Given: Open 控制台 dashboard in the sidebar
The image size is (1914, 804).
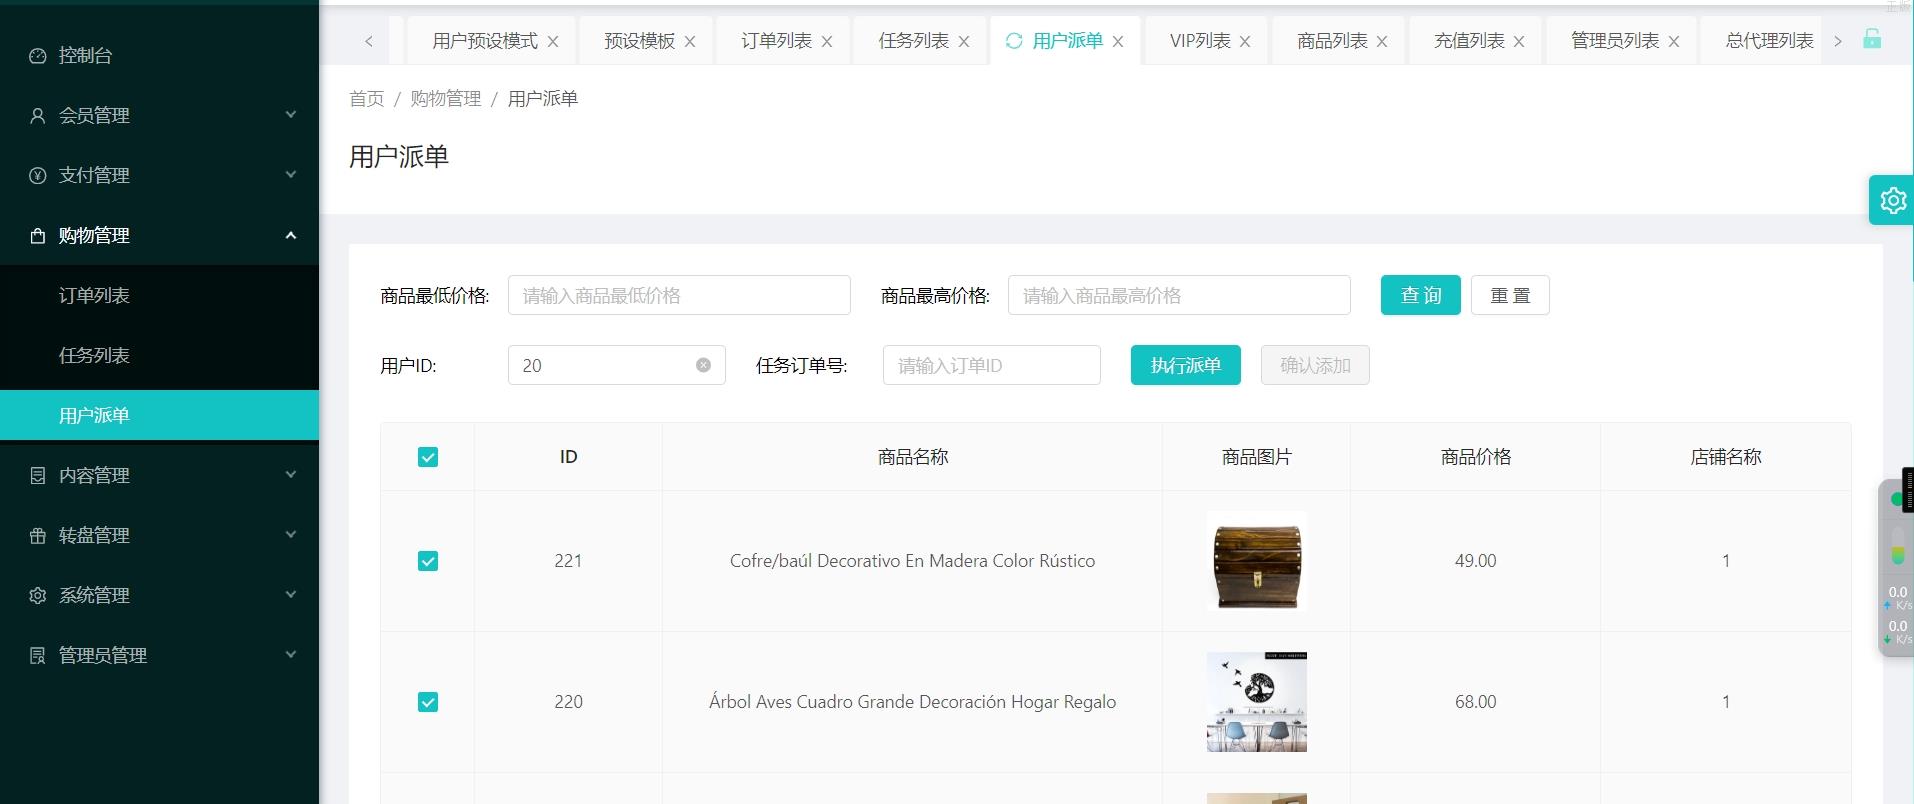Looking at the screenshot, I should (85, 55).
